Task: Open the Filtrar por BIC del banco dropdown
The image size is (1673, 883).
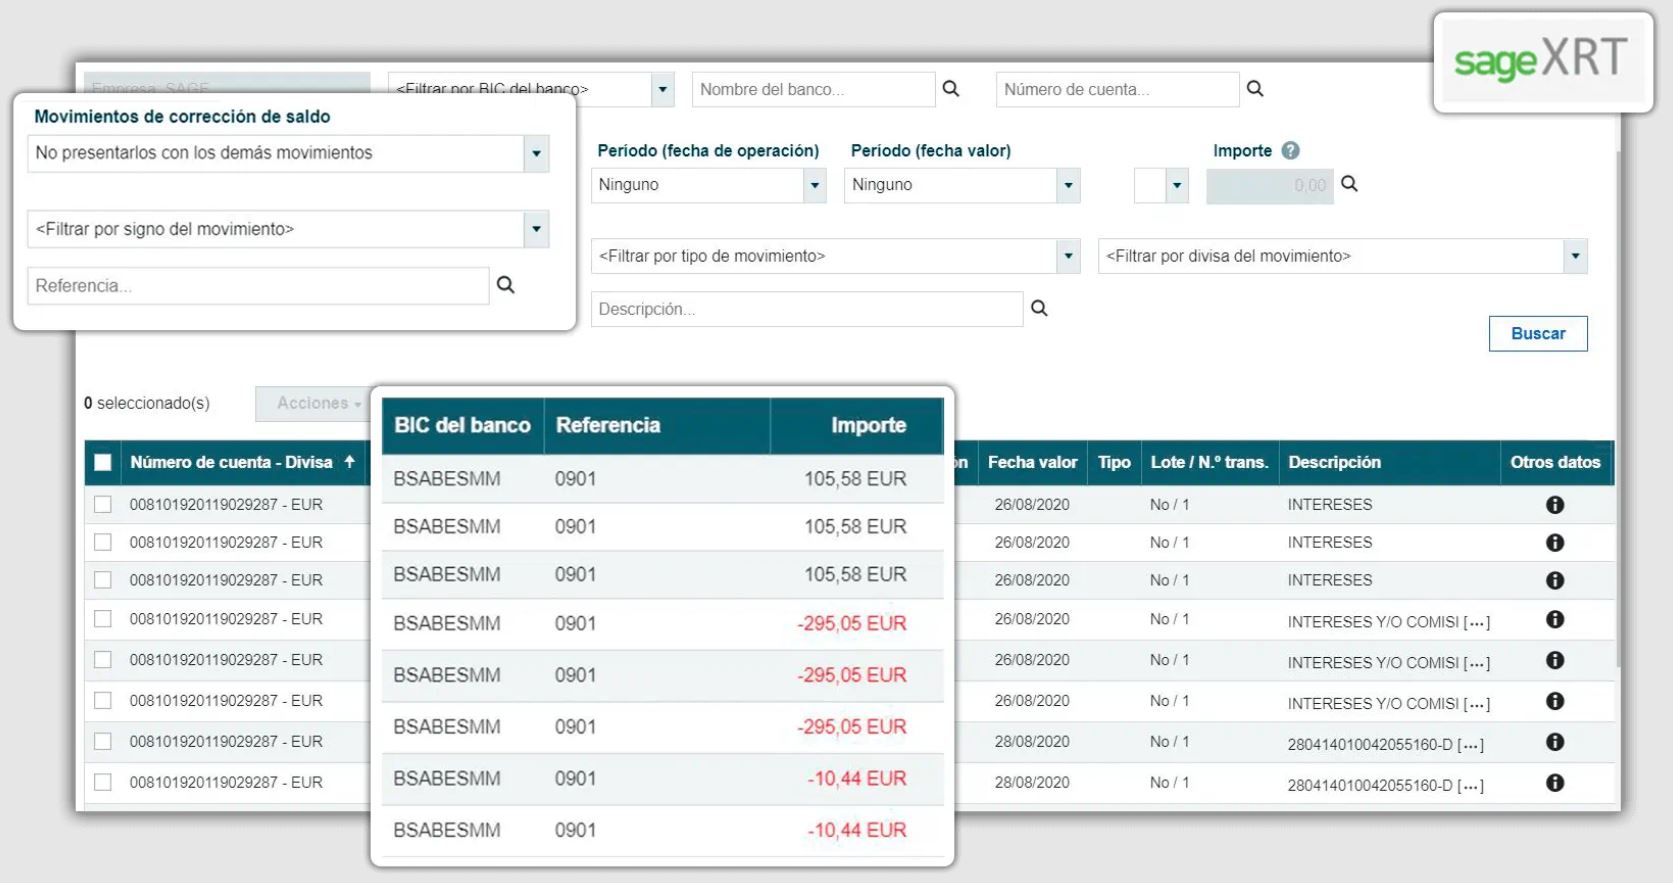Action: (662, 89)
